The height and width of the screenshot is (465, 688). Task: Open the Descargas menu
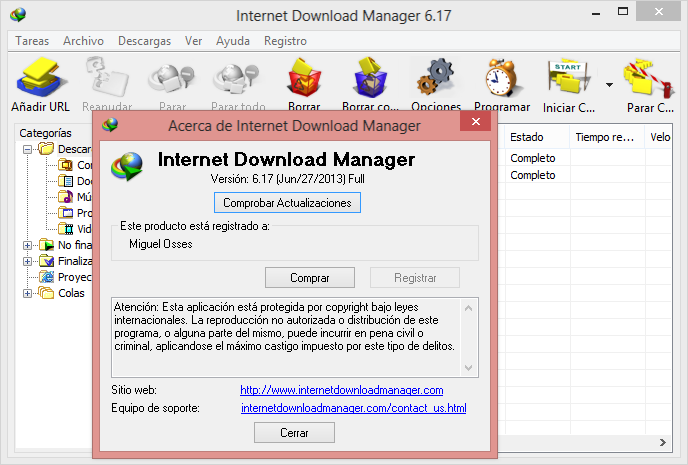point(144,41)
